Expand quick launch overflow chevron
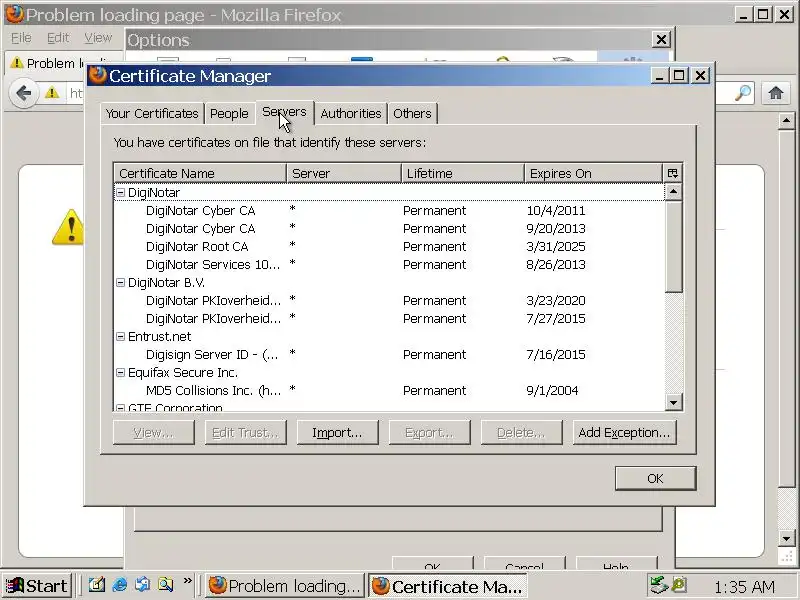The width and height of the screenshot is (800, 600). [x=188, y=581]
